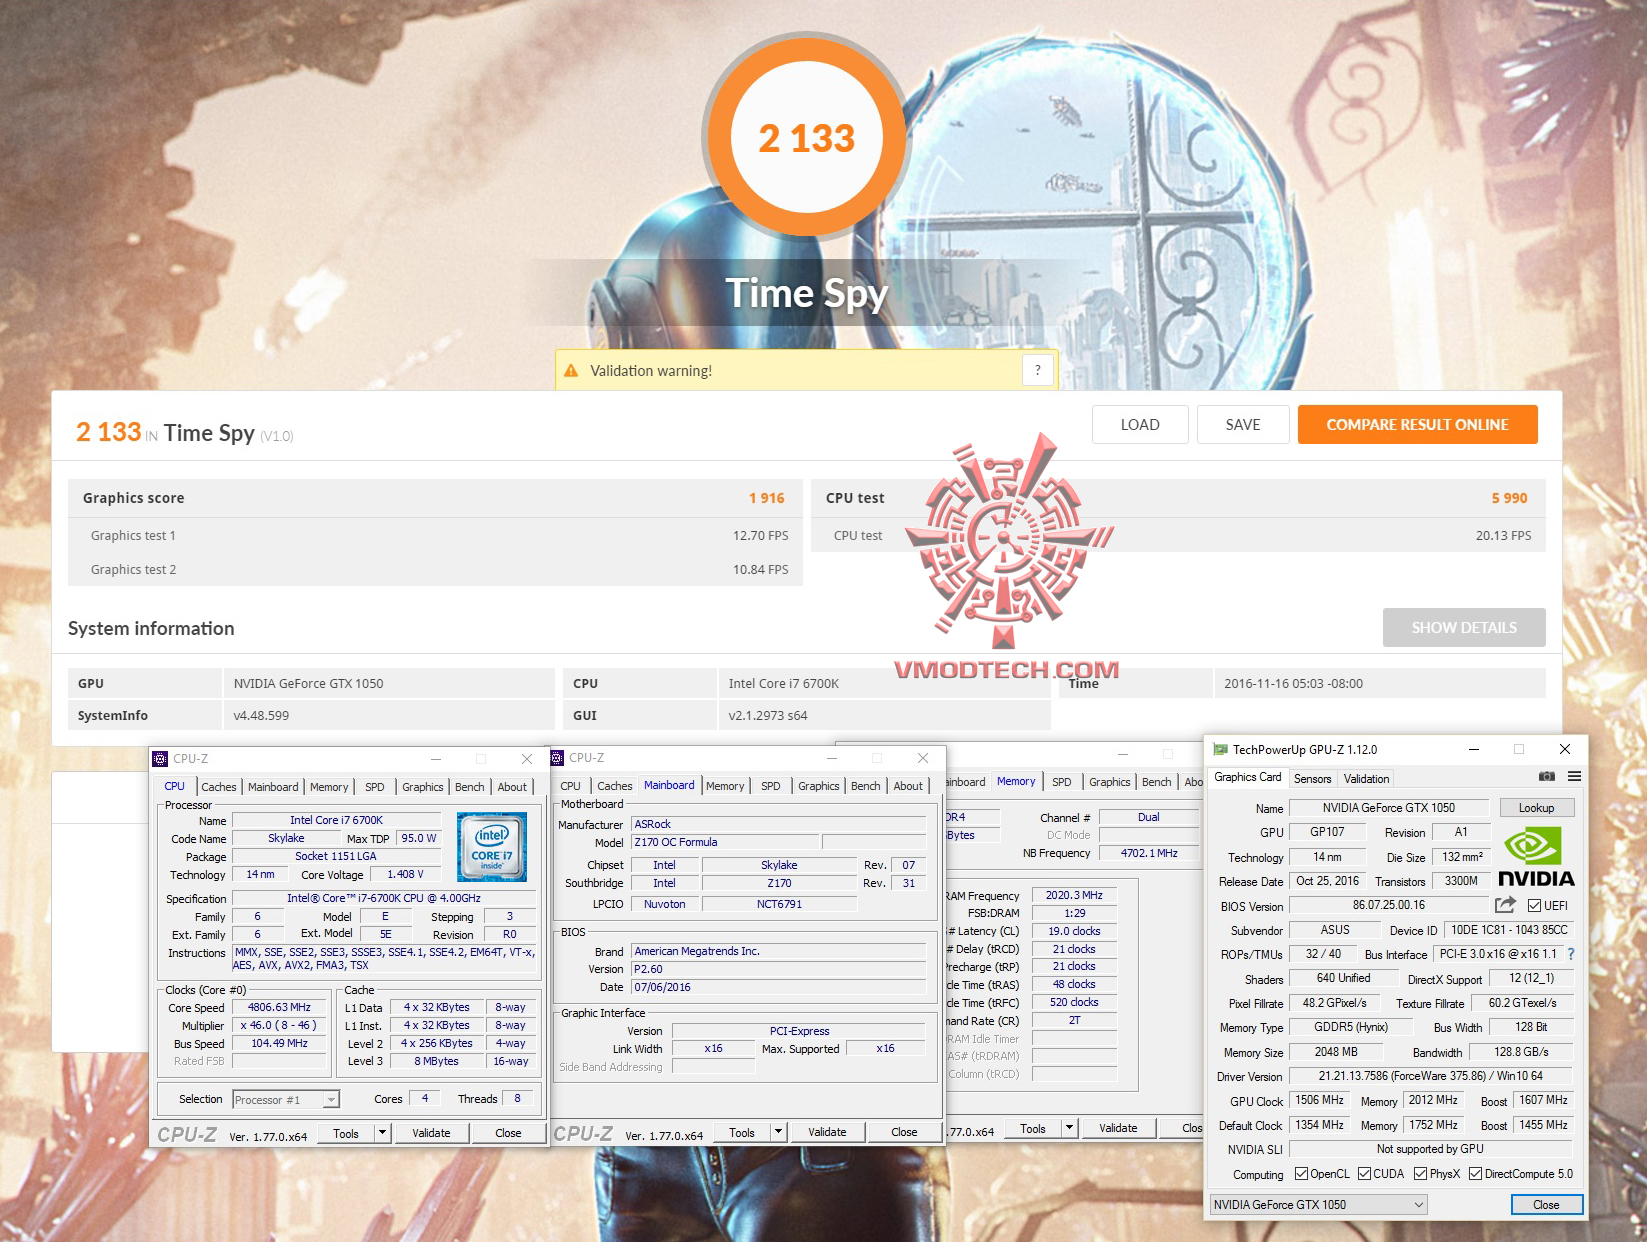Click the NB Frequency value 4702.1 MHz

click(1149, 853)
